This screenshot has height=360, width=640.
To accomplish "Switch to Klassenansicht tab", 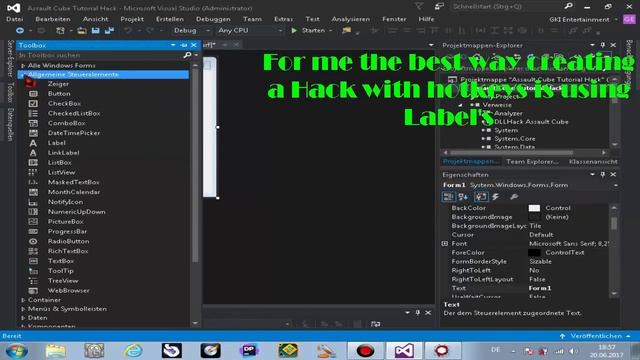I will [x=593, y=162].
